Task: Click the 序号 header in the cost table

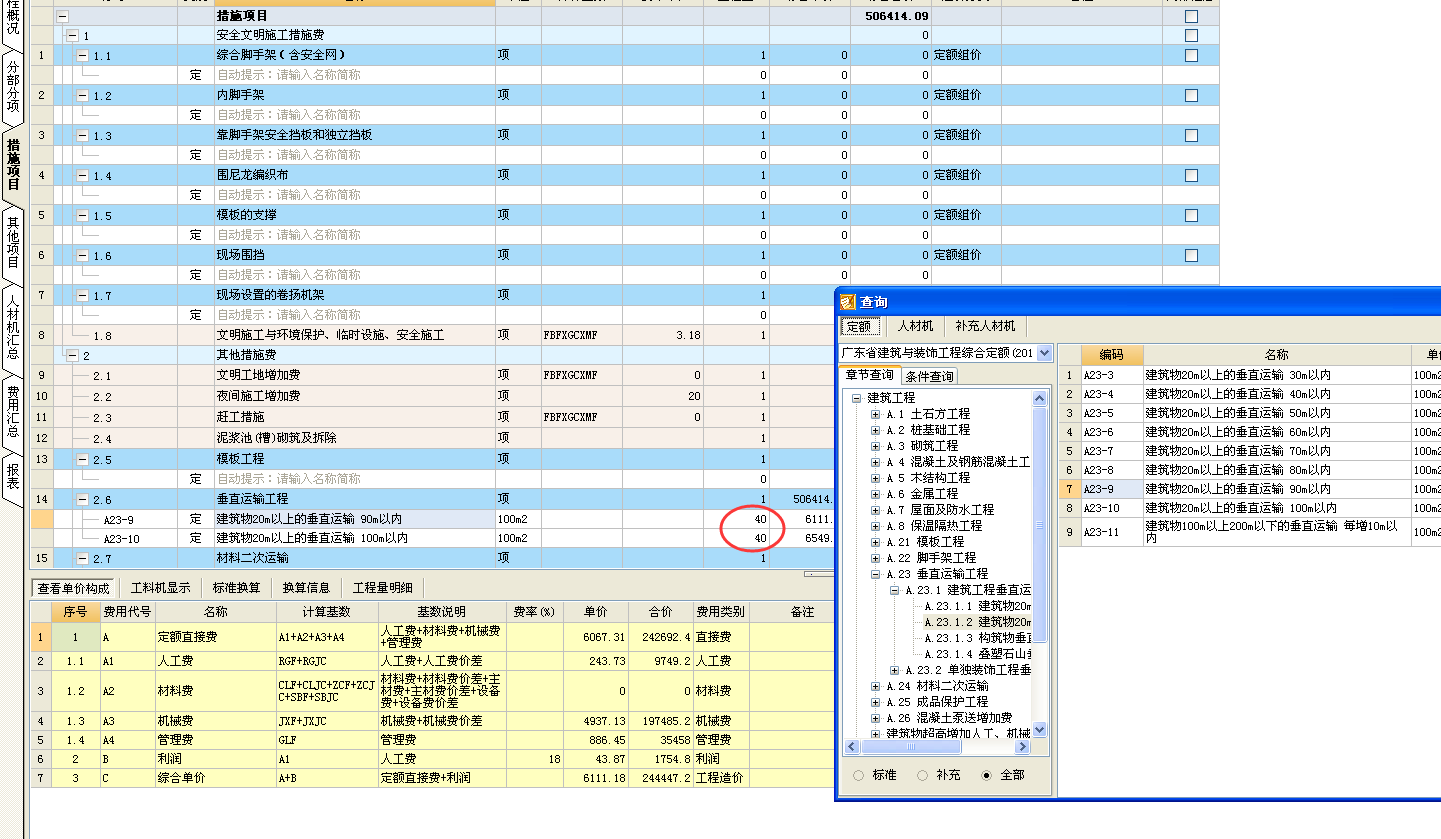Action: coord(76,611)
